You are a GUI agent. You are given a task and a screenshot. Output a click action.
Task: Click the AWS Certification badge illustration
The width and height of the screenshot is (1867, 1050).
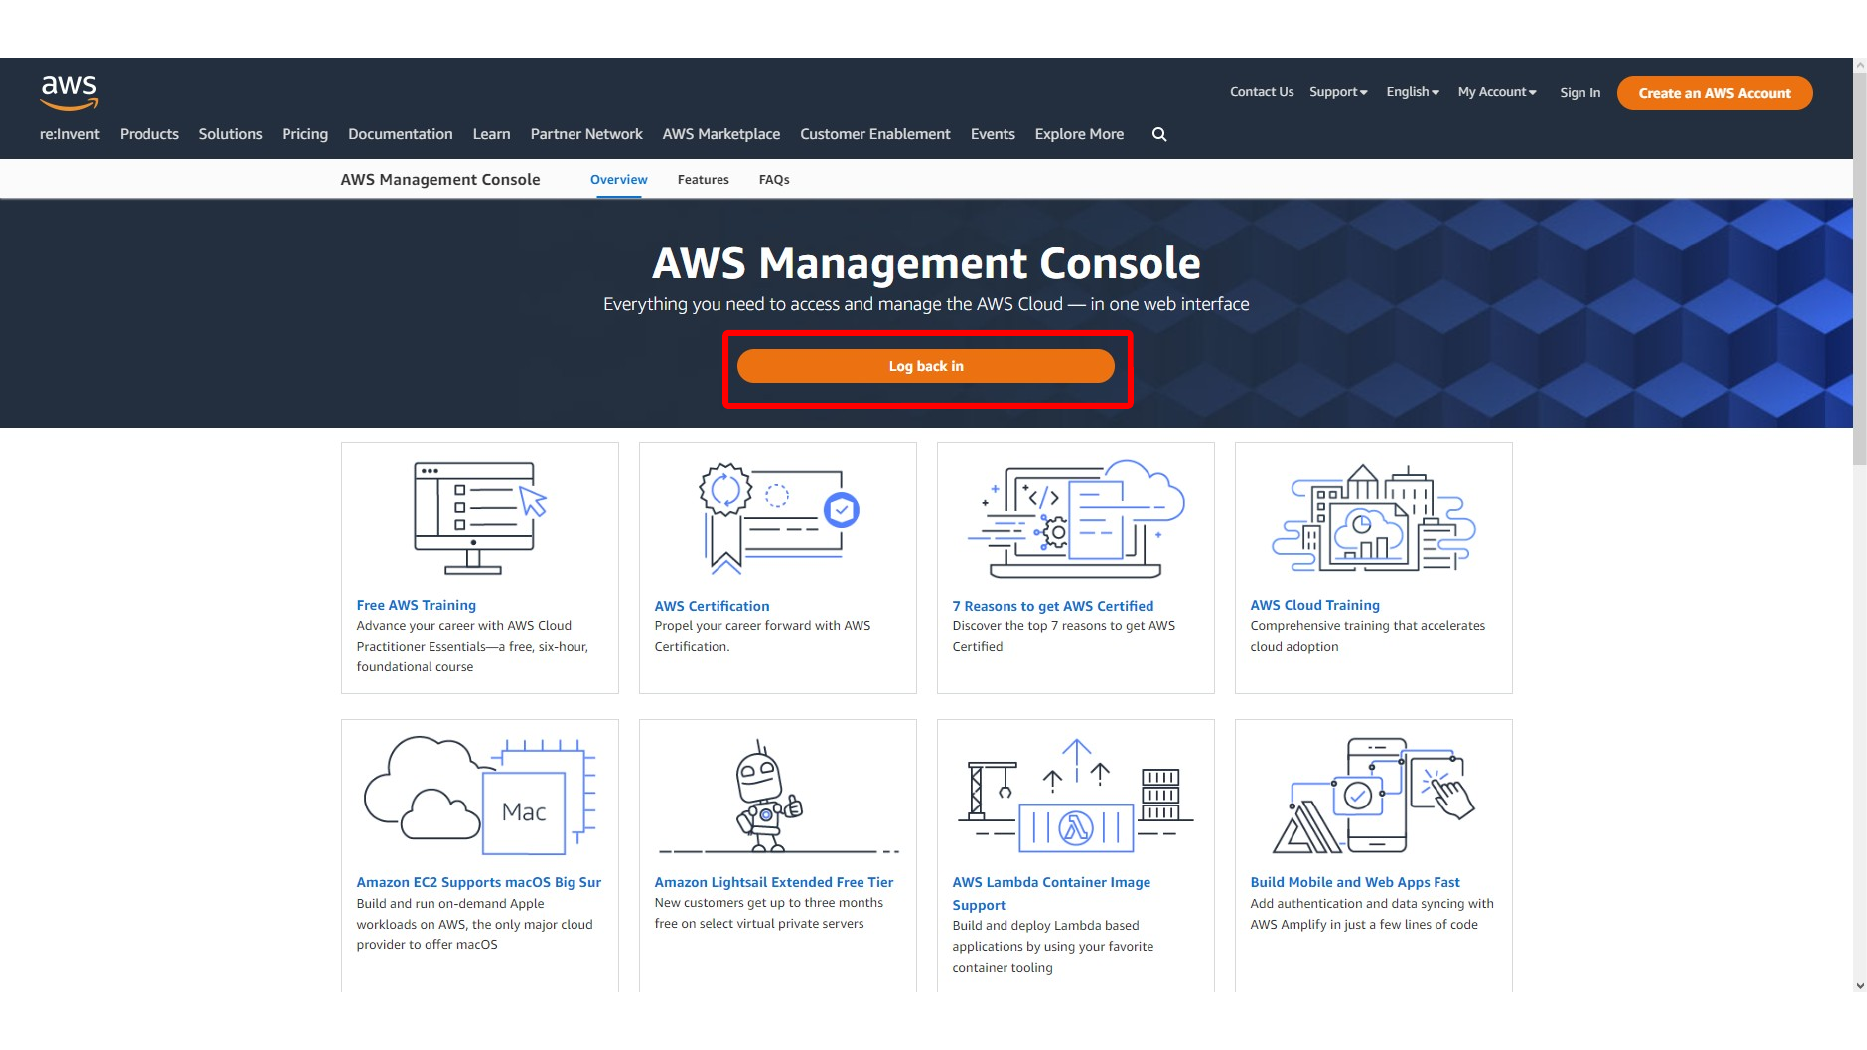click(778, 518)
